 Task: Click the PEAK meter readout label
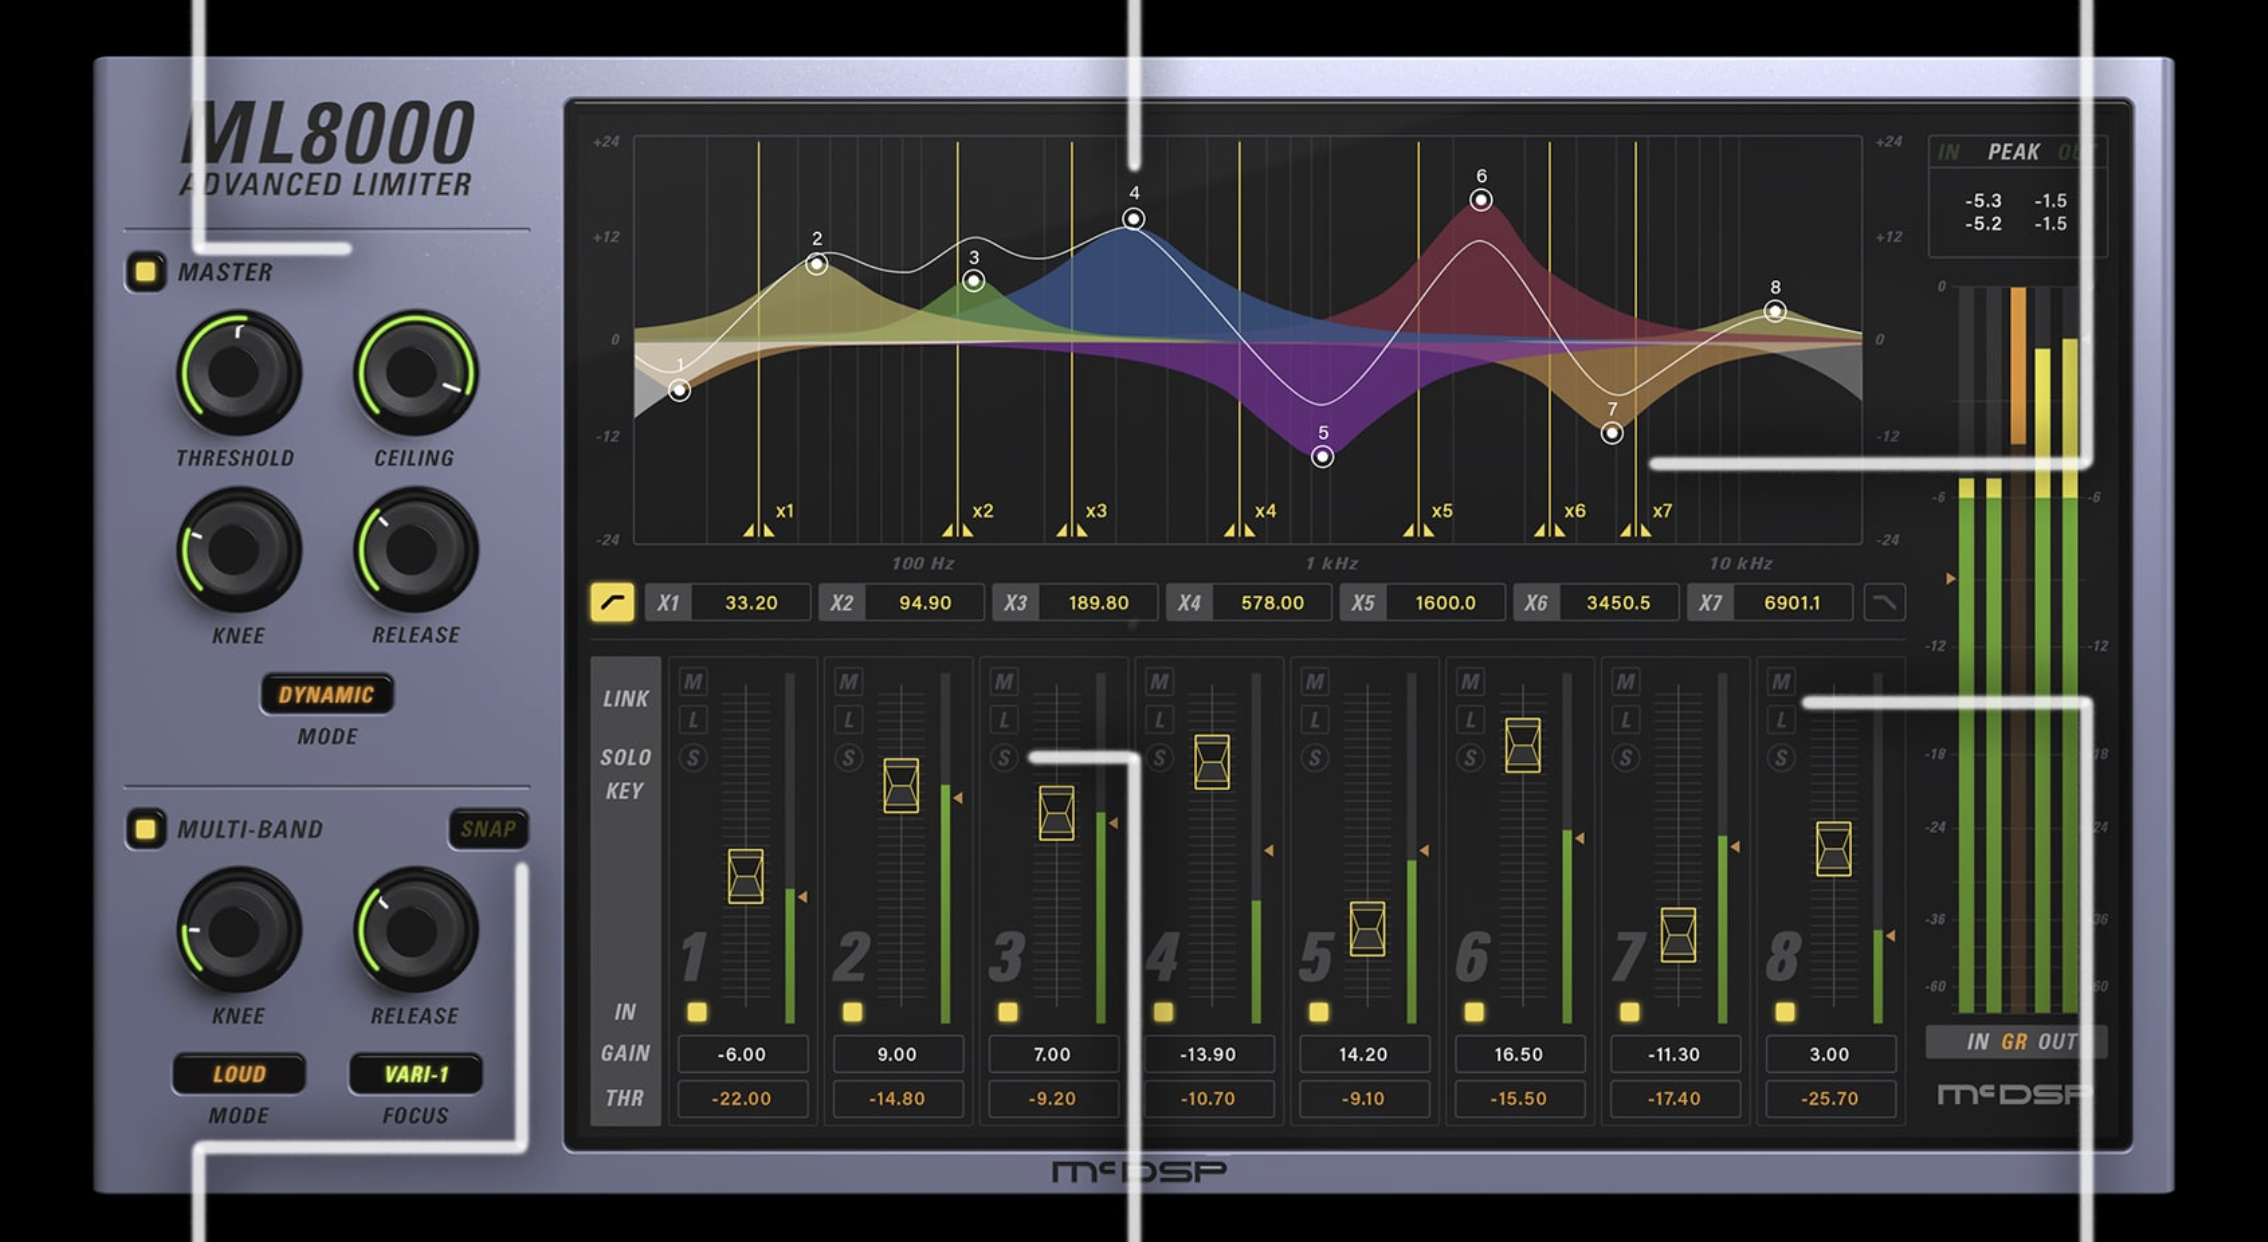pyautogui.click(x=2013, y=152)
